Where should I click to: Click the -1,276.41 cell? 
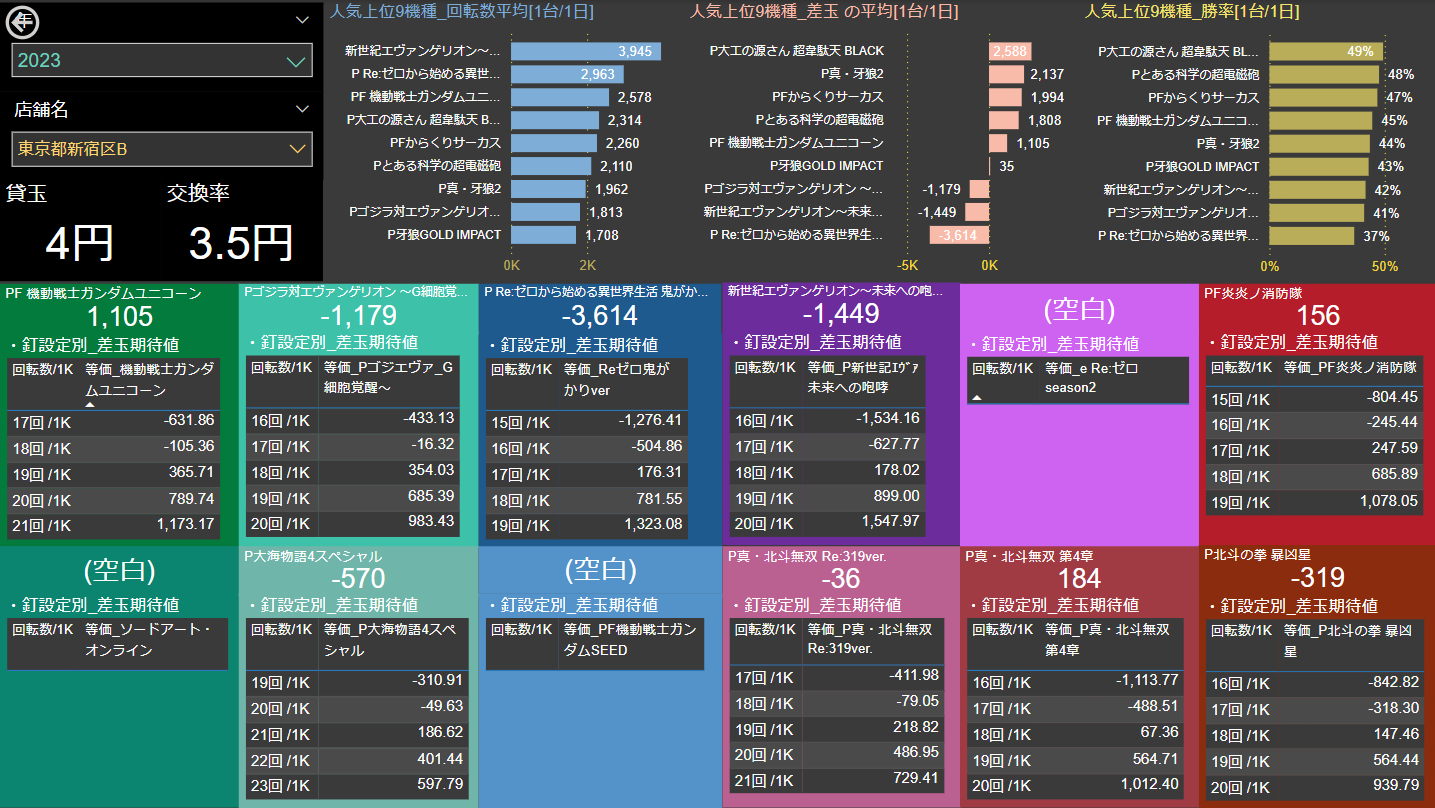pos(650,420)
